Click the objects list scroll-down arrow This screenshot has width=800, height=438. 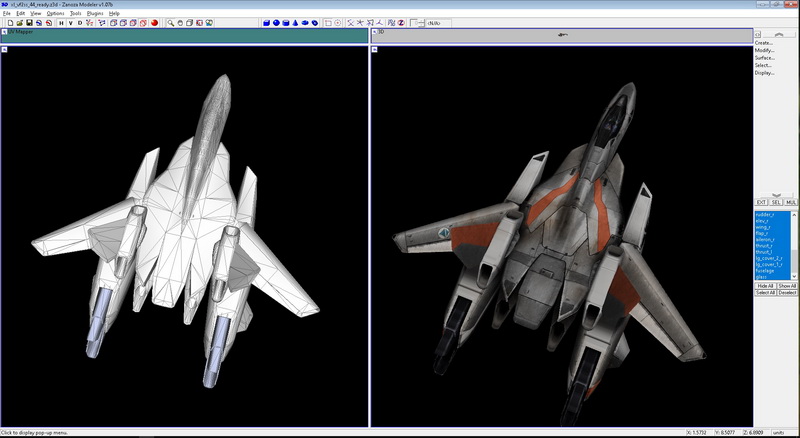pyautogui.click(x=794, y=276)
